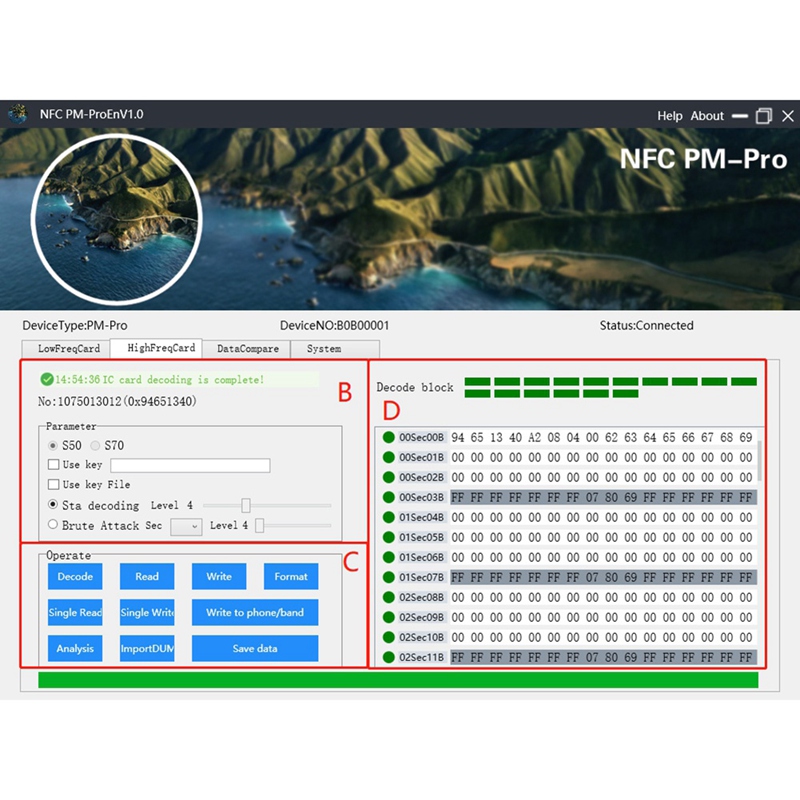Screen dimensions: 800x800
Task: Click the green status dot for 02Sec10B
Action: tap(389, 637)
